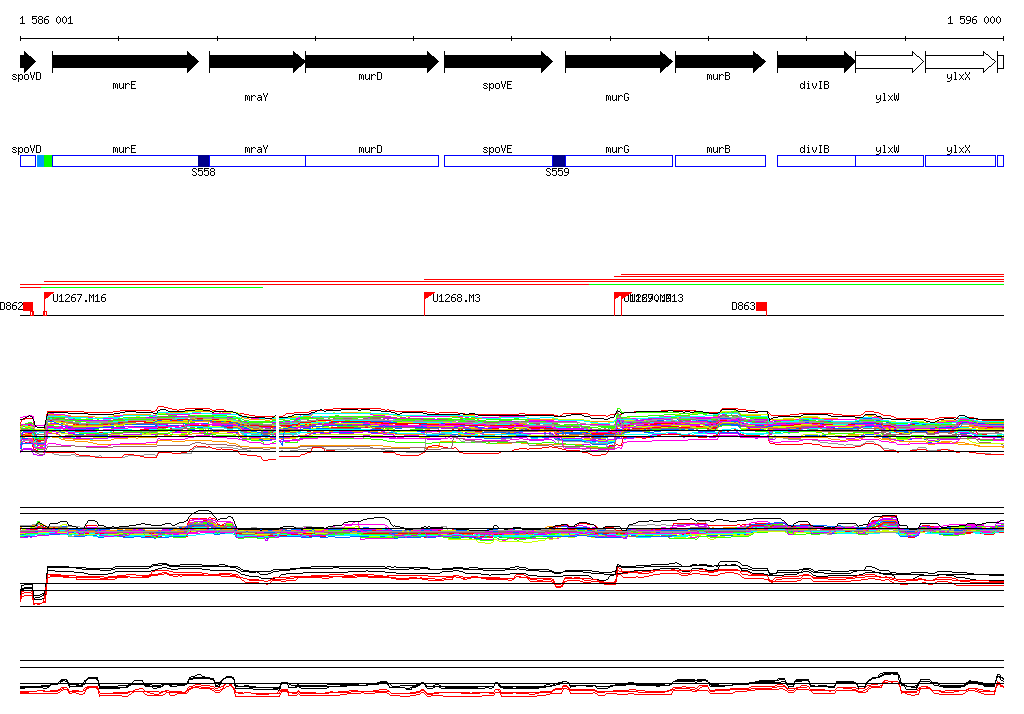Select the small black spoVD arrowhead
Screen dimensions: 1024x714
(x=28, y=62)
